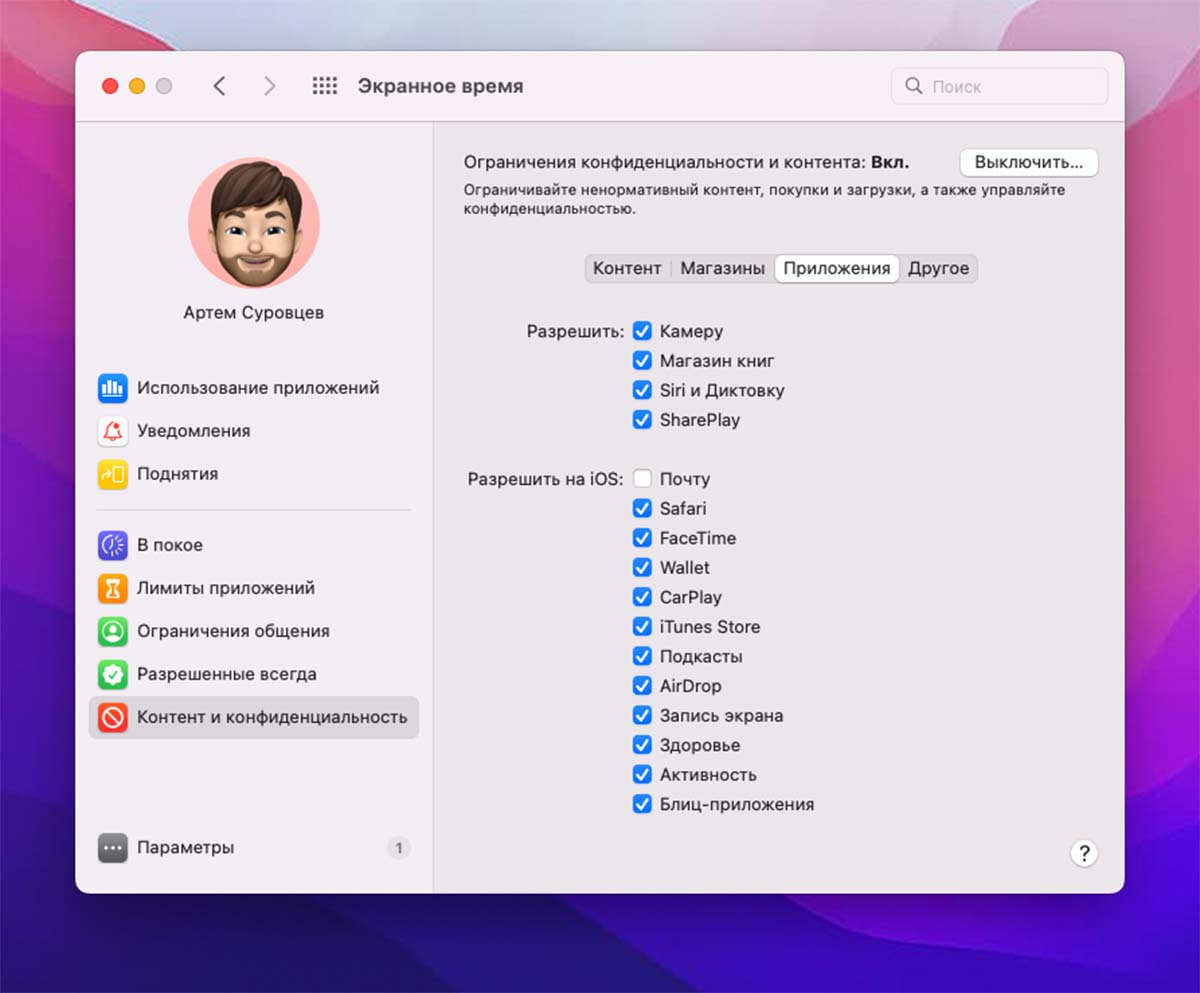Screen dimensions: 1200x993
Task: Go back with the left chevron
Action: (219, 86)
